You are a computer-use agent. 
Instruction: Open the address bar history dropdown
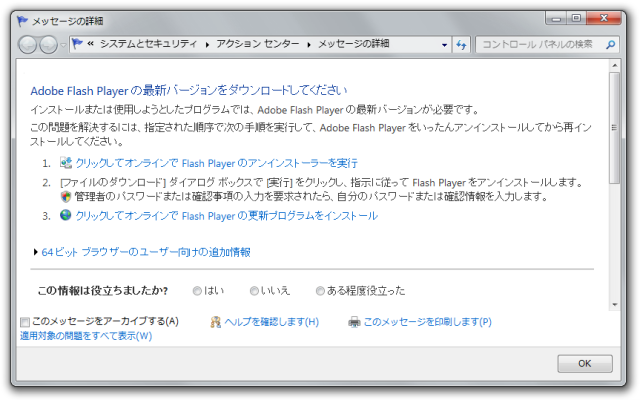coord(443,44)
